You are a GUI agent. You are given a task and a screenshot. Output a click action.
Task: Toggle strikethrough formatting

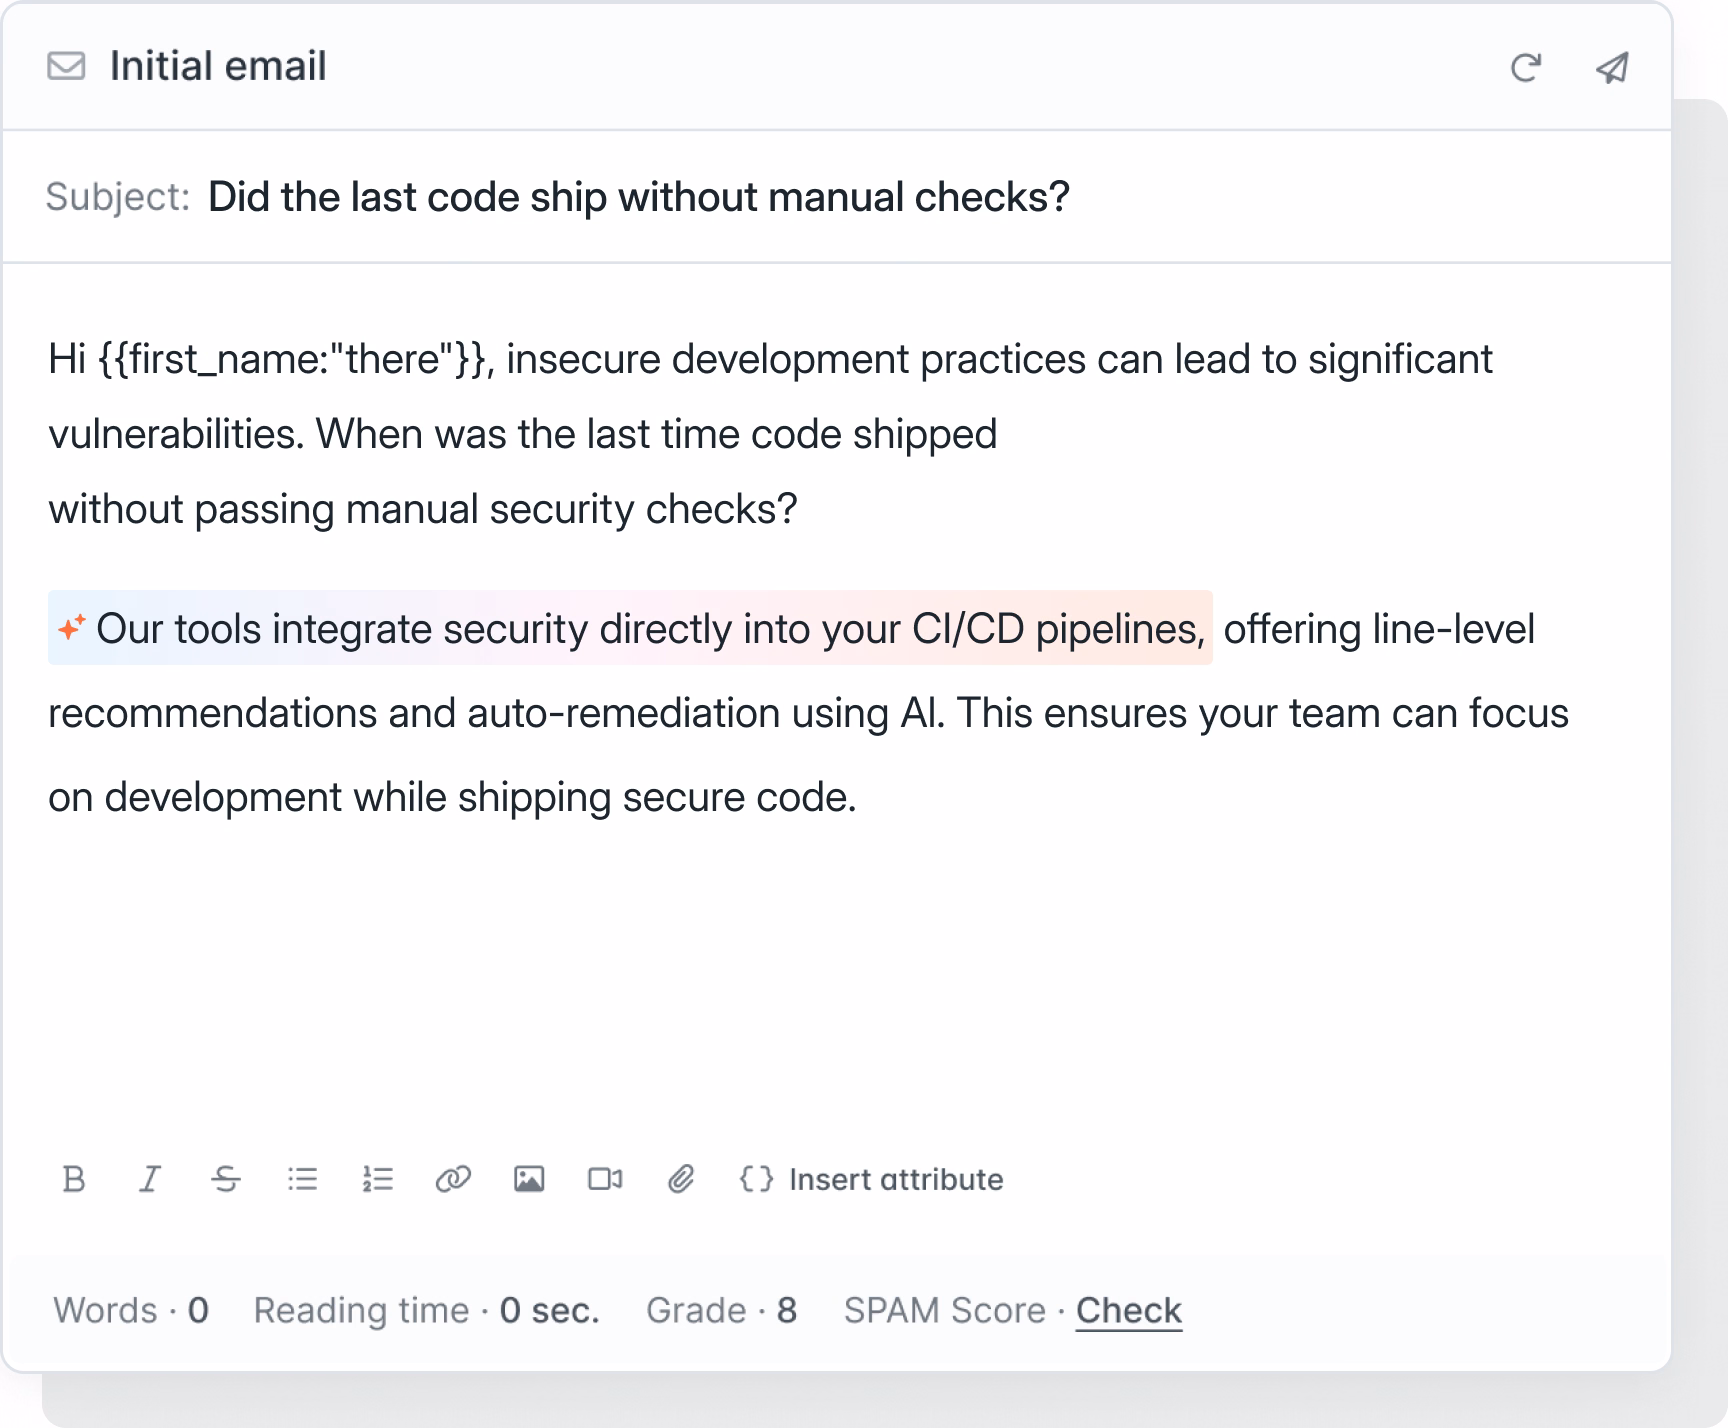tap(226, 1180)
